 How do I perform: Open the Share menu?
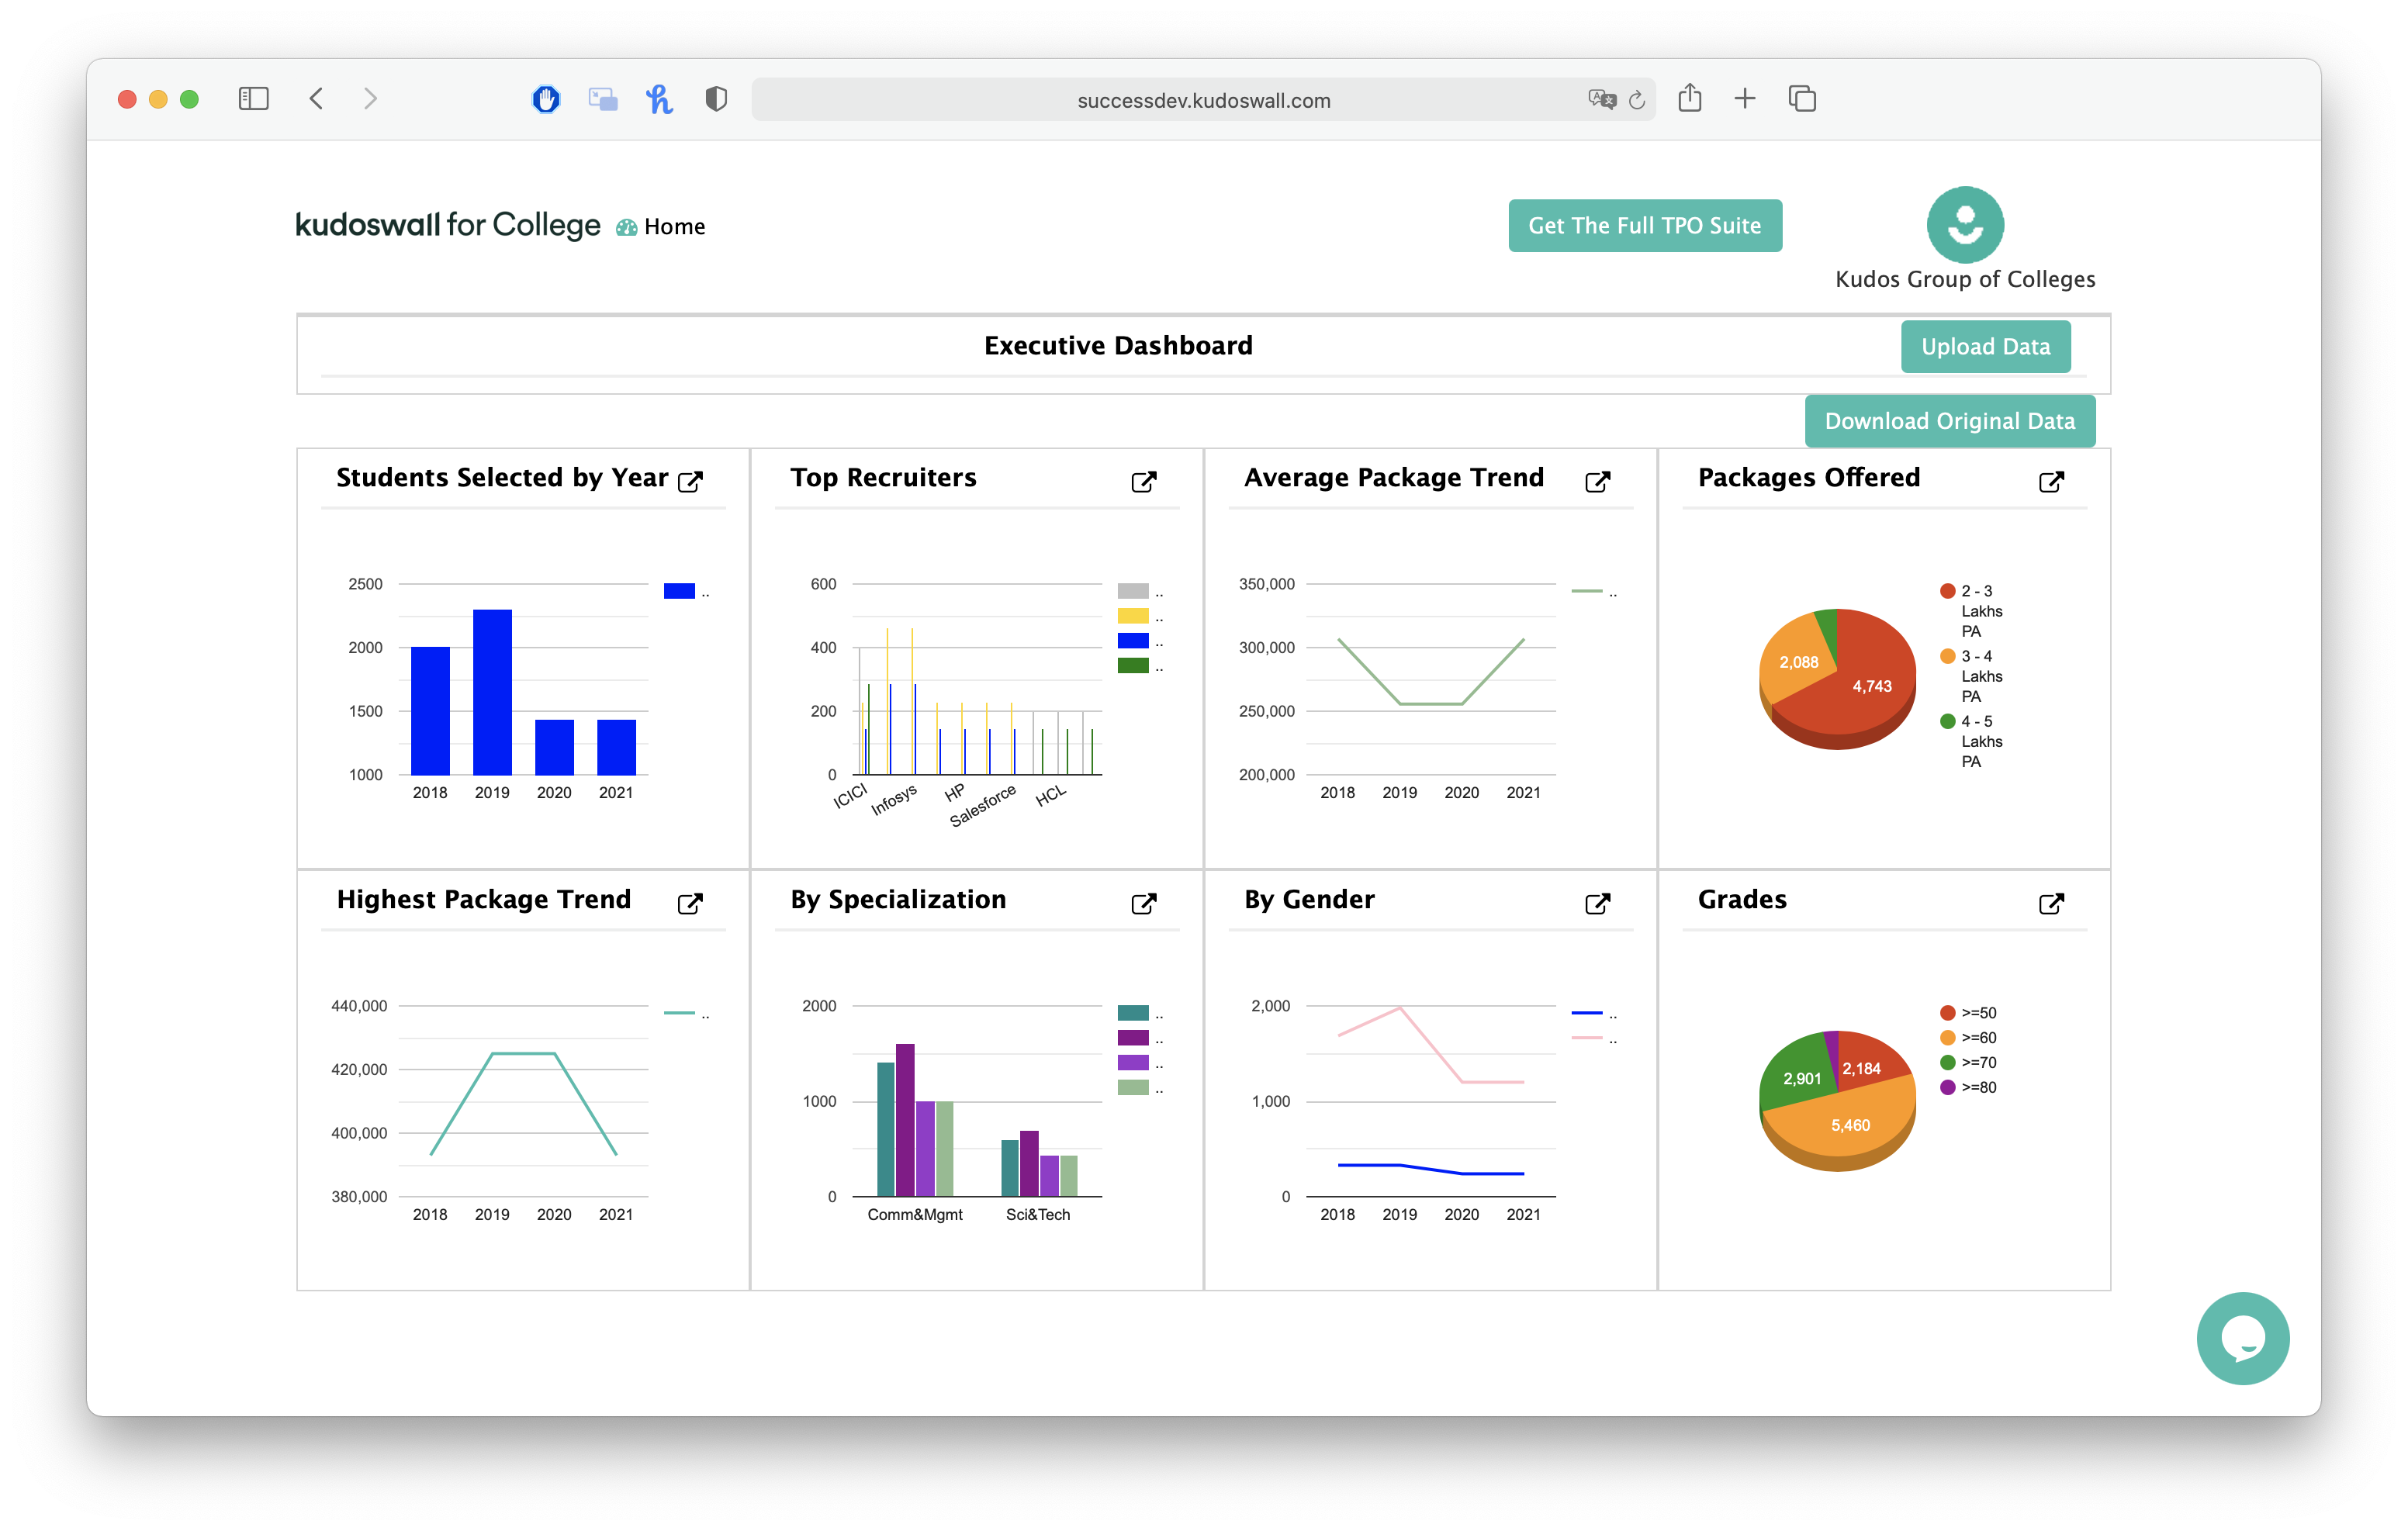coord(1689,98)
